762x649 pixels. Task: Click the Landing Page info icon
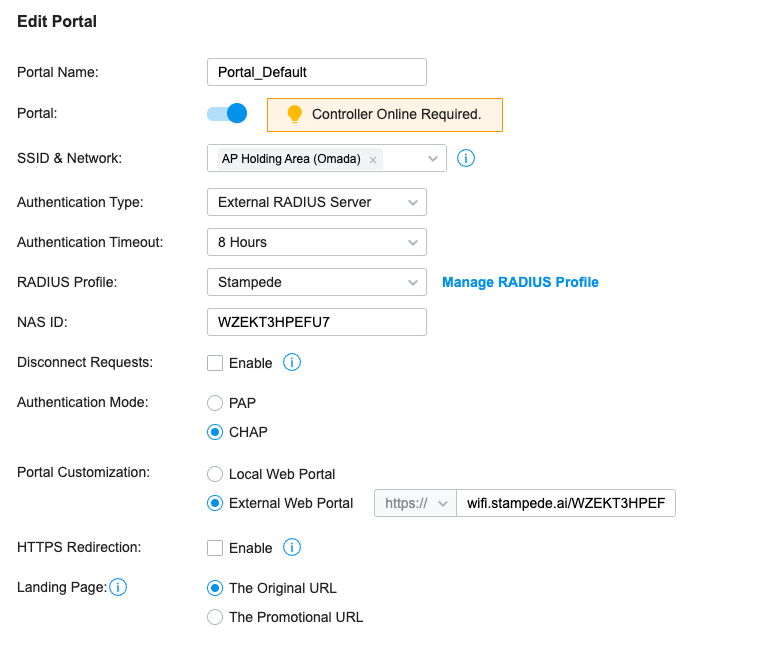[x=118, y=587]
